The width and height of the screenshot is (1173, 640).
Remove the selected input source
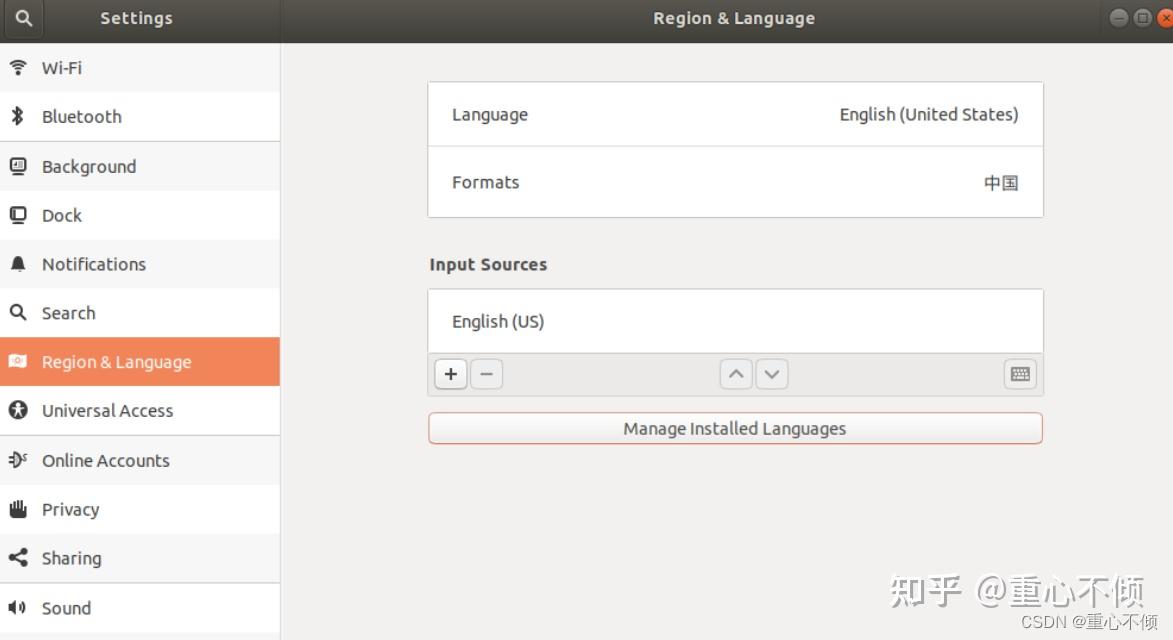pyautogui.click(x=486, y=373)
